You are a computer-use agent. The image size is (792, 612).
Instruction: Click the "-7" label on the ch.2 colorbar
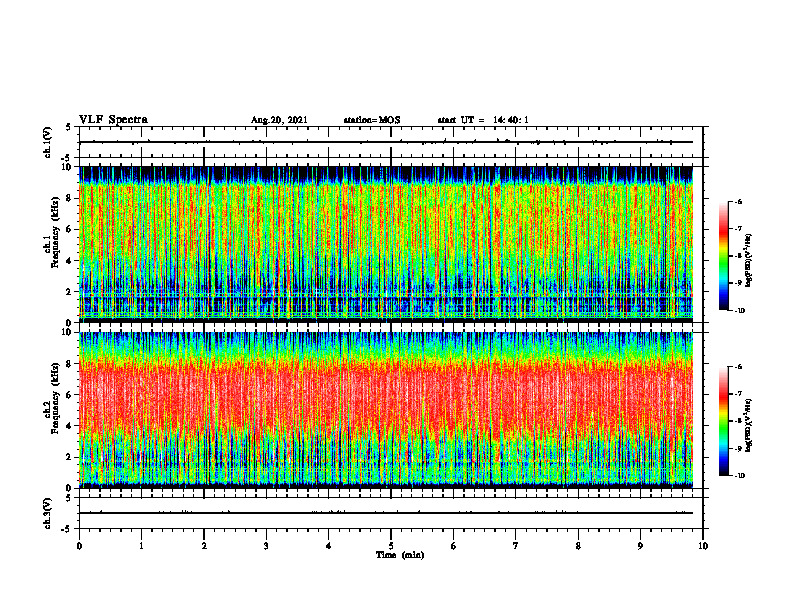[x=738, y=394]
